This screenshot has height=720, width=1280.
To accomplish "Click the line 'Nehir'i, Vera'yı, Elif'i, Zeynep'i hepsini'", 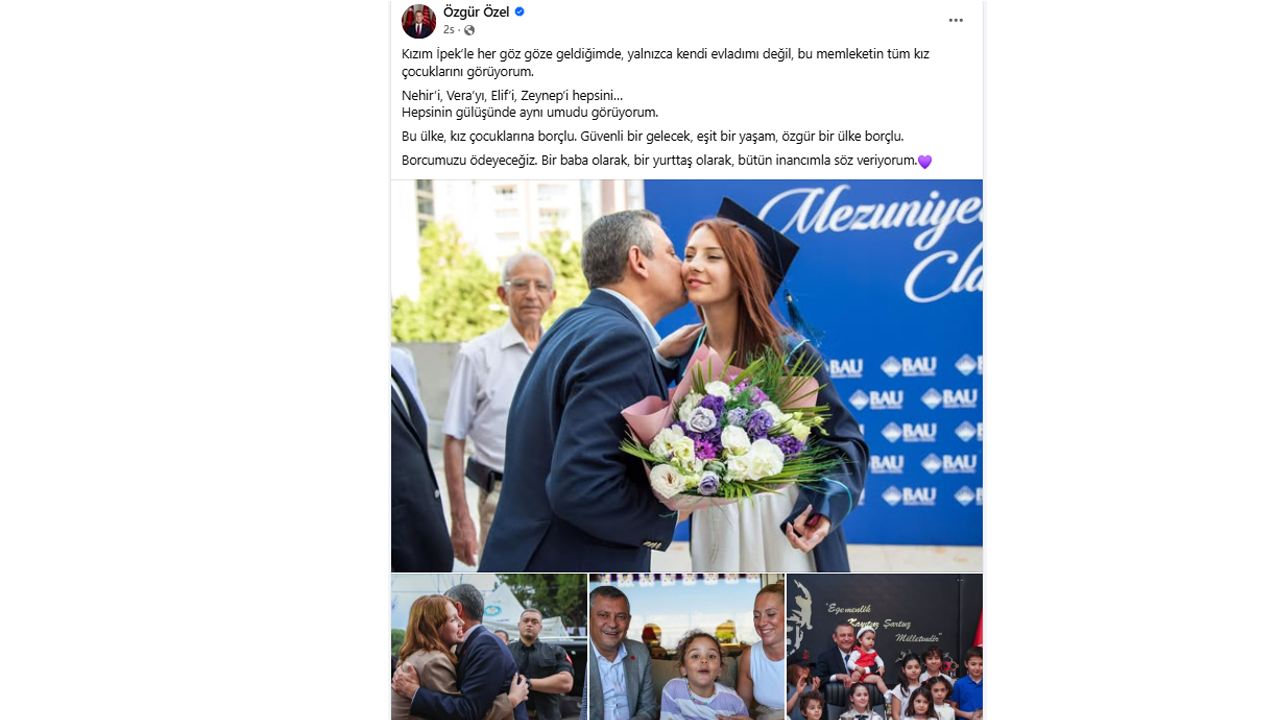I will [512, 95].
